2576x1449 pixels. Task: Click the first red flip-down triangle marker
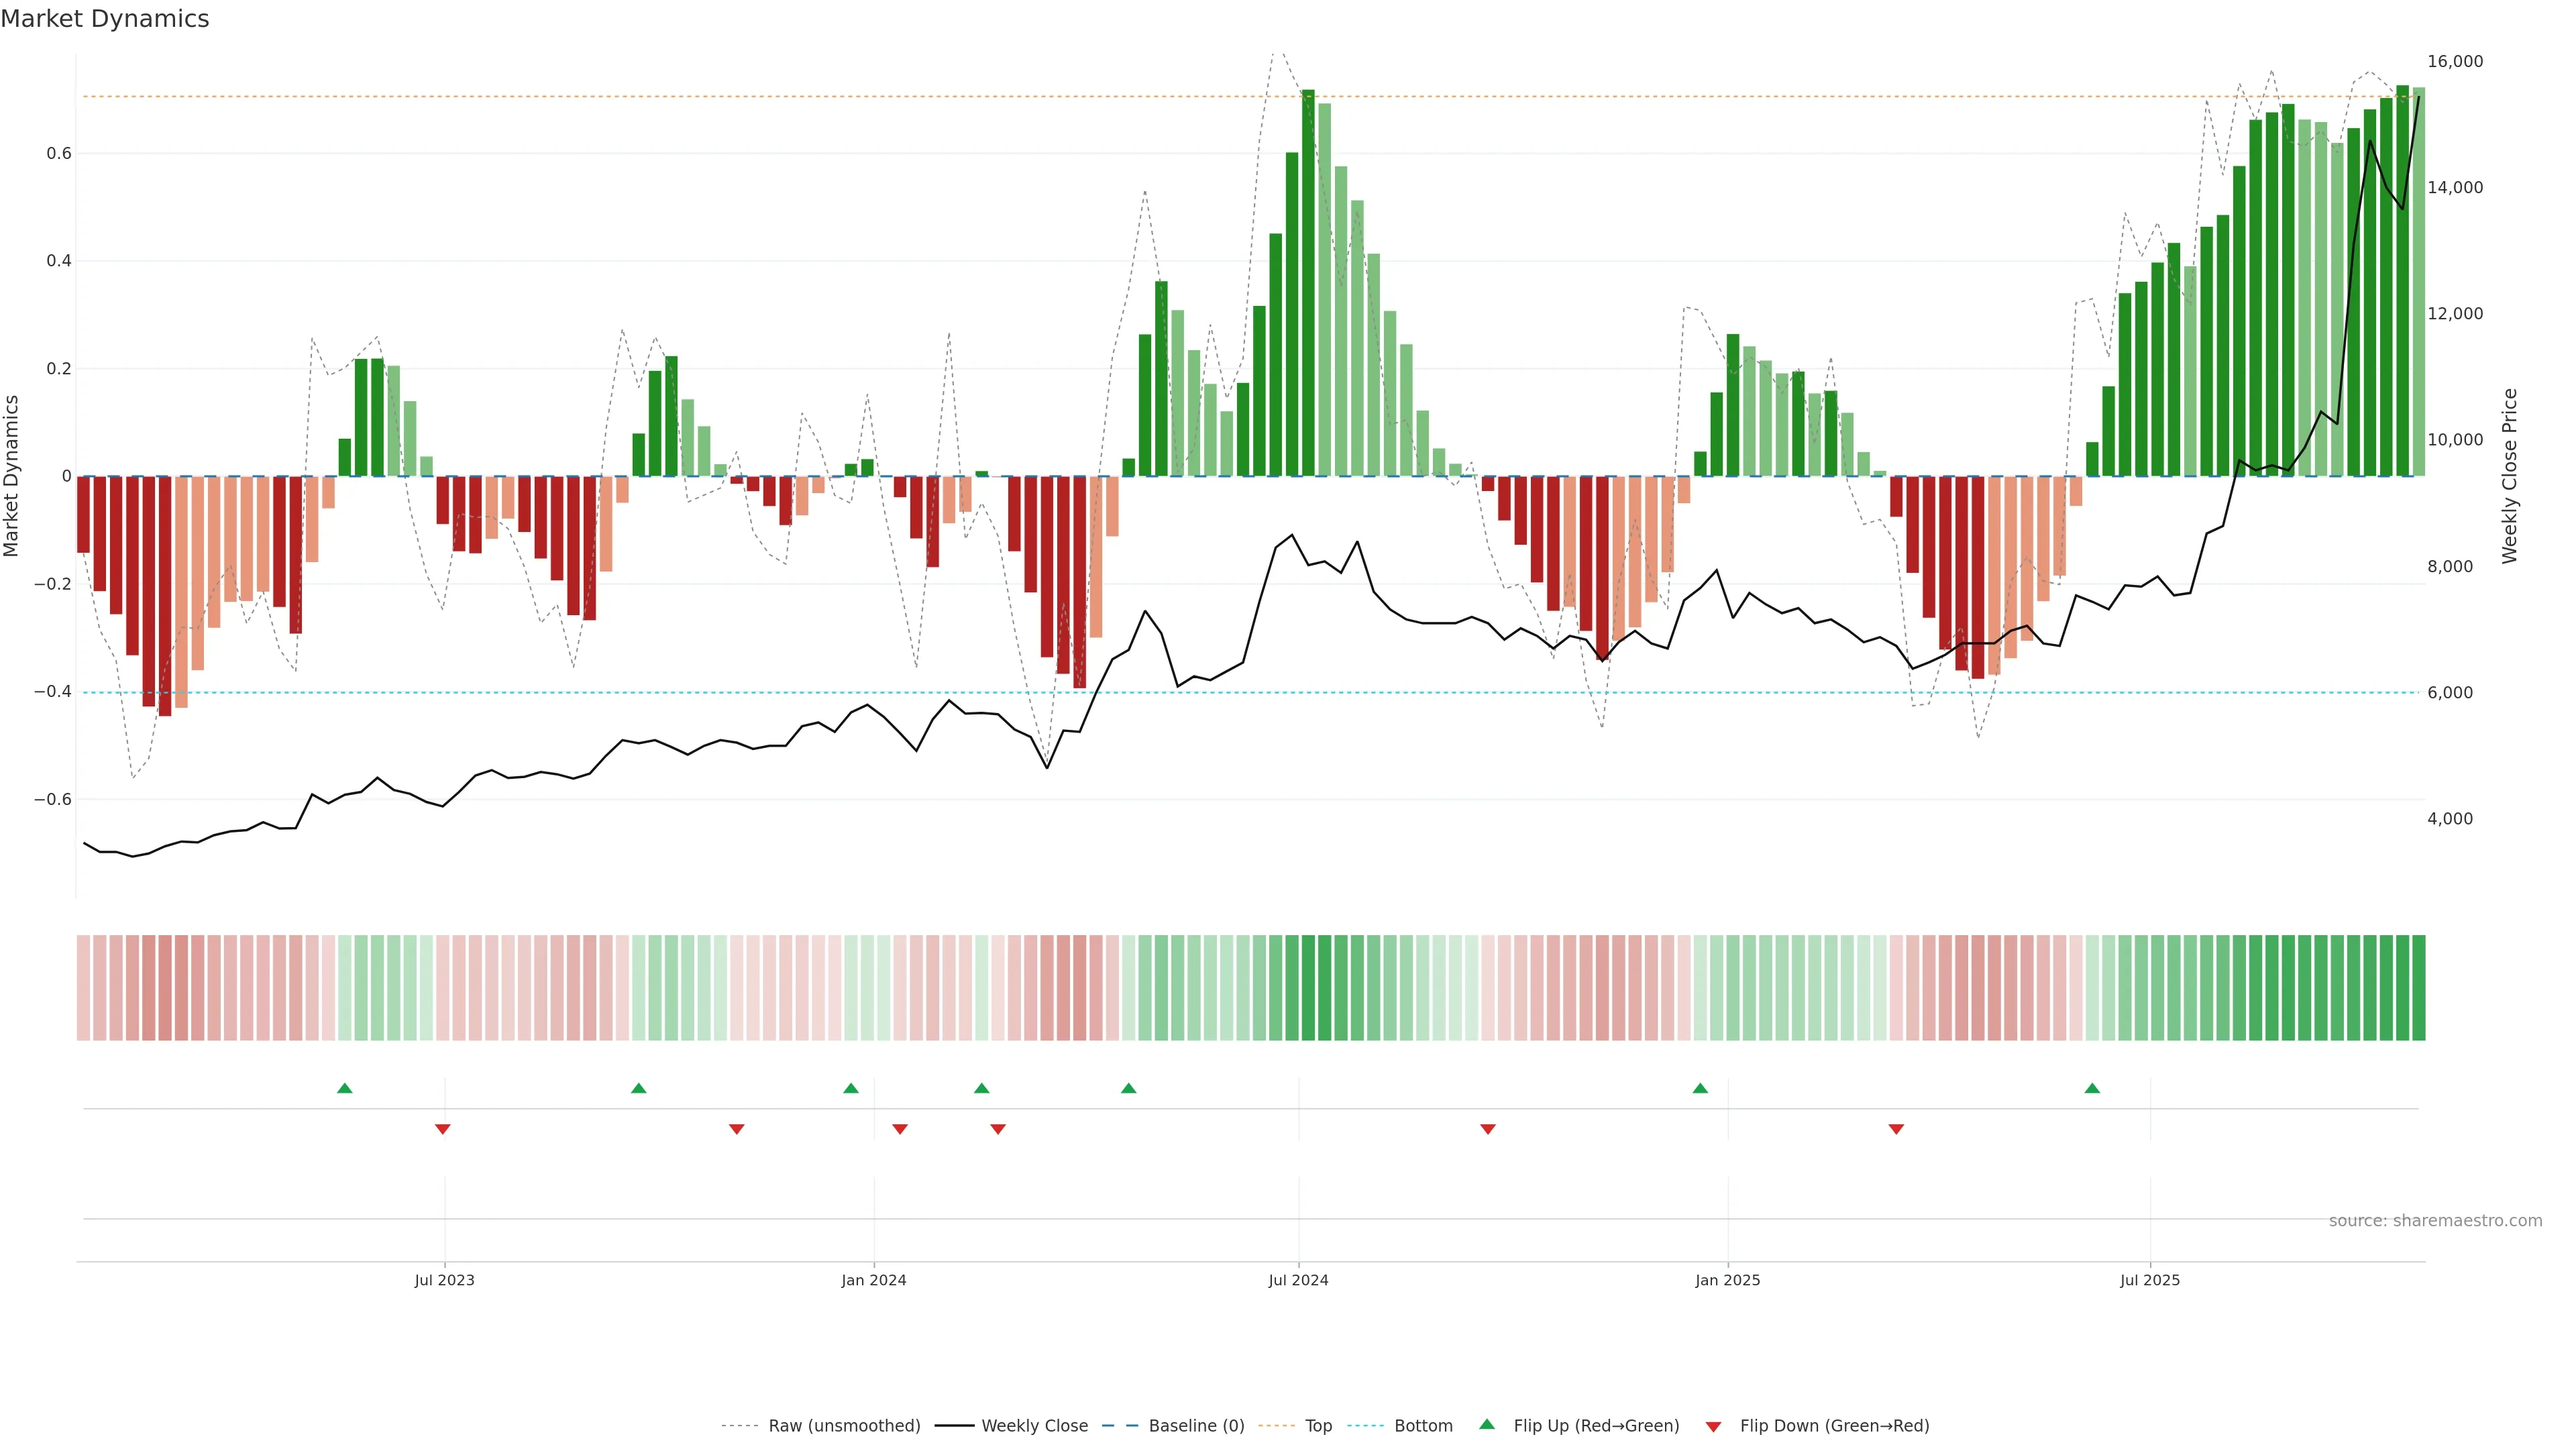tap(443, 1129)
